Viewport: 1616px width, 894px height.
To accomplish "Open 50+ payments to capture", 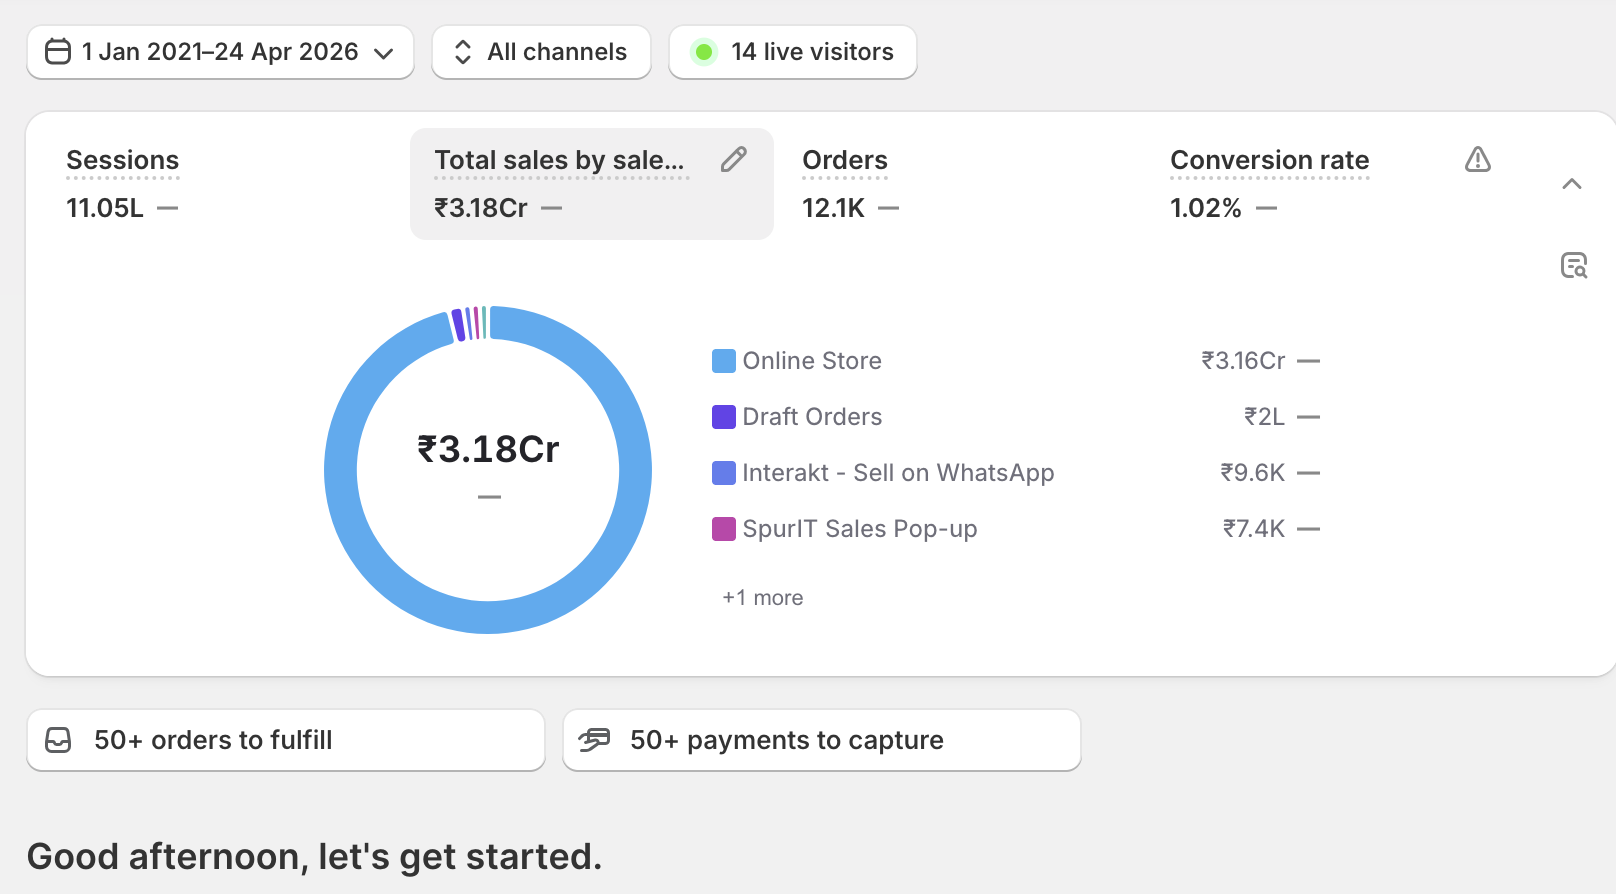I will (822, 740).
